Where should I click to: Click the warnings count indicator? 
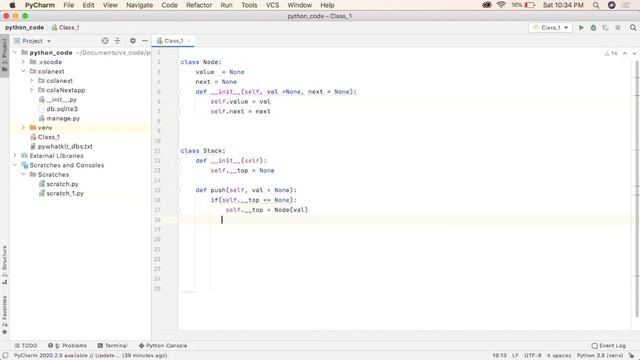pyautogui.click(x=611, y=53)
